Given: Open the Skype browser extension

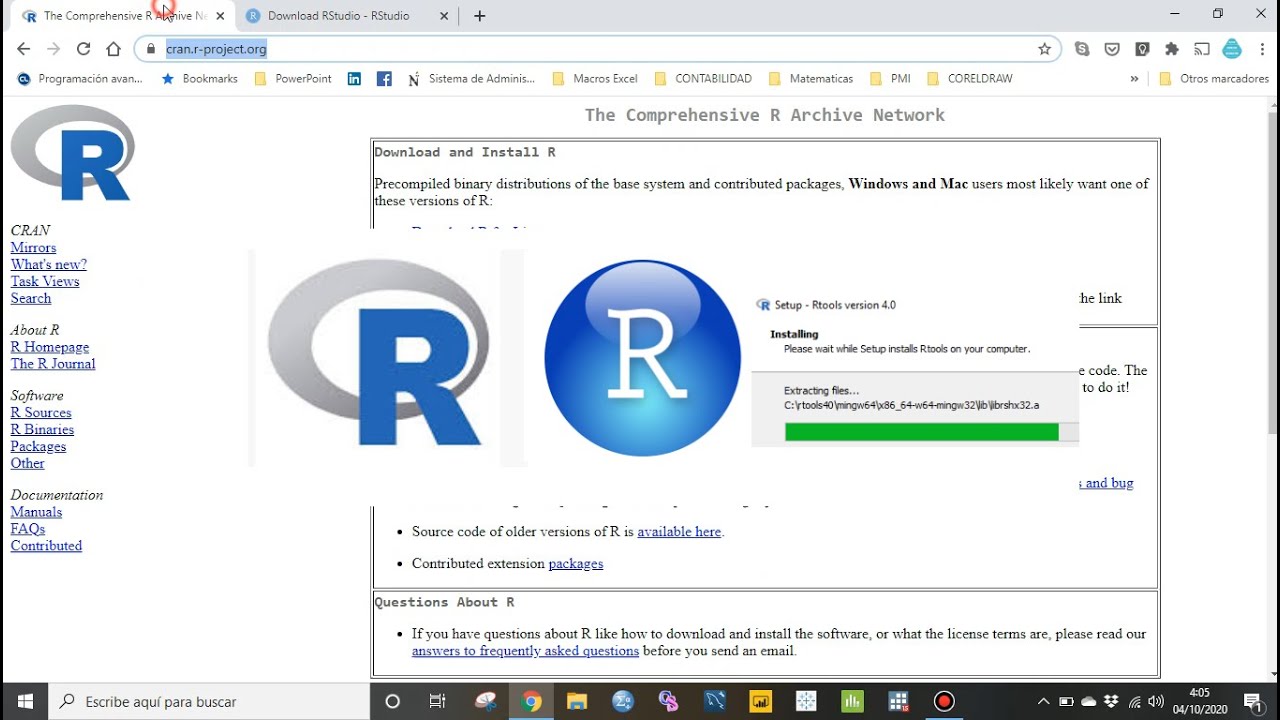Looking at the screenshot, I should tap(1082, 49).
